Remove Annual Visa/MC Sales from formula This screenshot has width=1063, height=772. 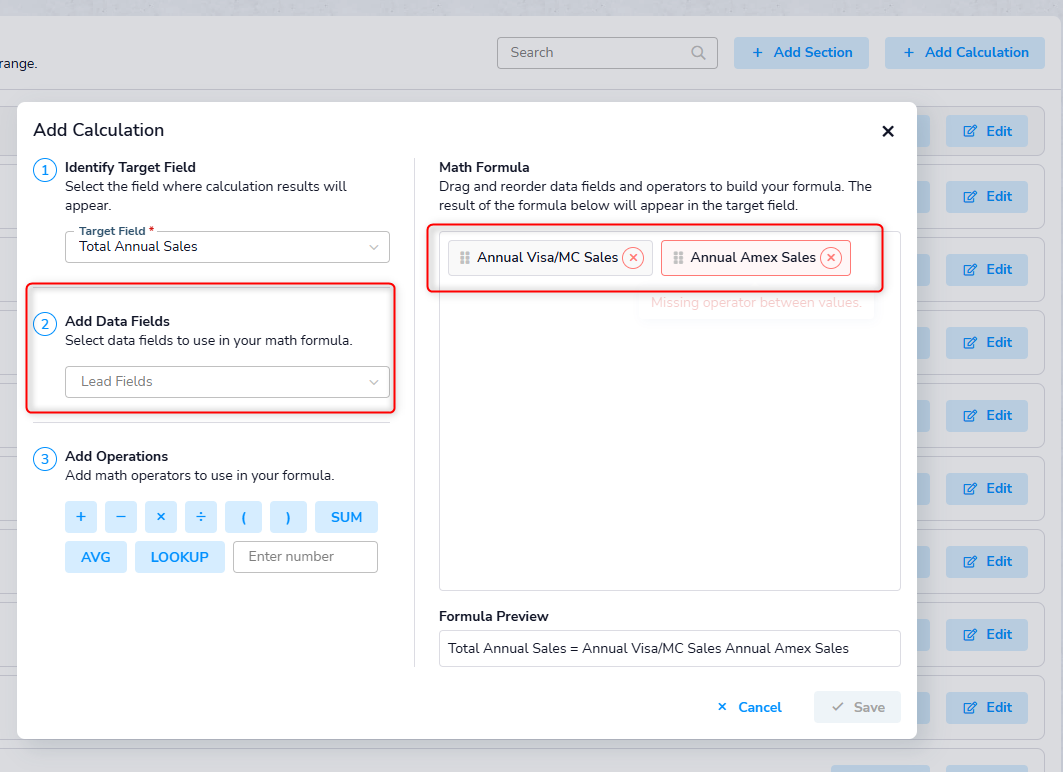[633, 258]
